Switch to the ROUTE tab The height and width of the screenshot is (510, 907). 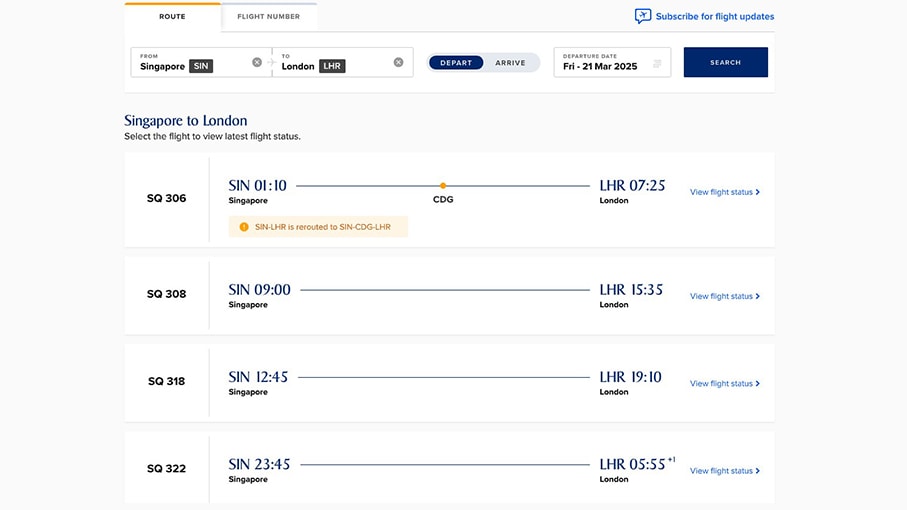pos(172,17)
